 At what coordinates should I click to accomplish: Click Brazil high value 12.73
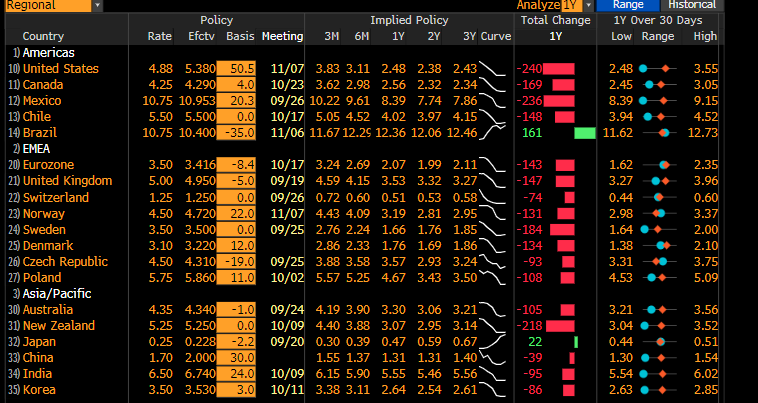click(702, 133)
